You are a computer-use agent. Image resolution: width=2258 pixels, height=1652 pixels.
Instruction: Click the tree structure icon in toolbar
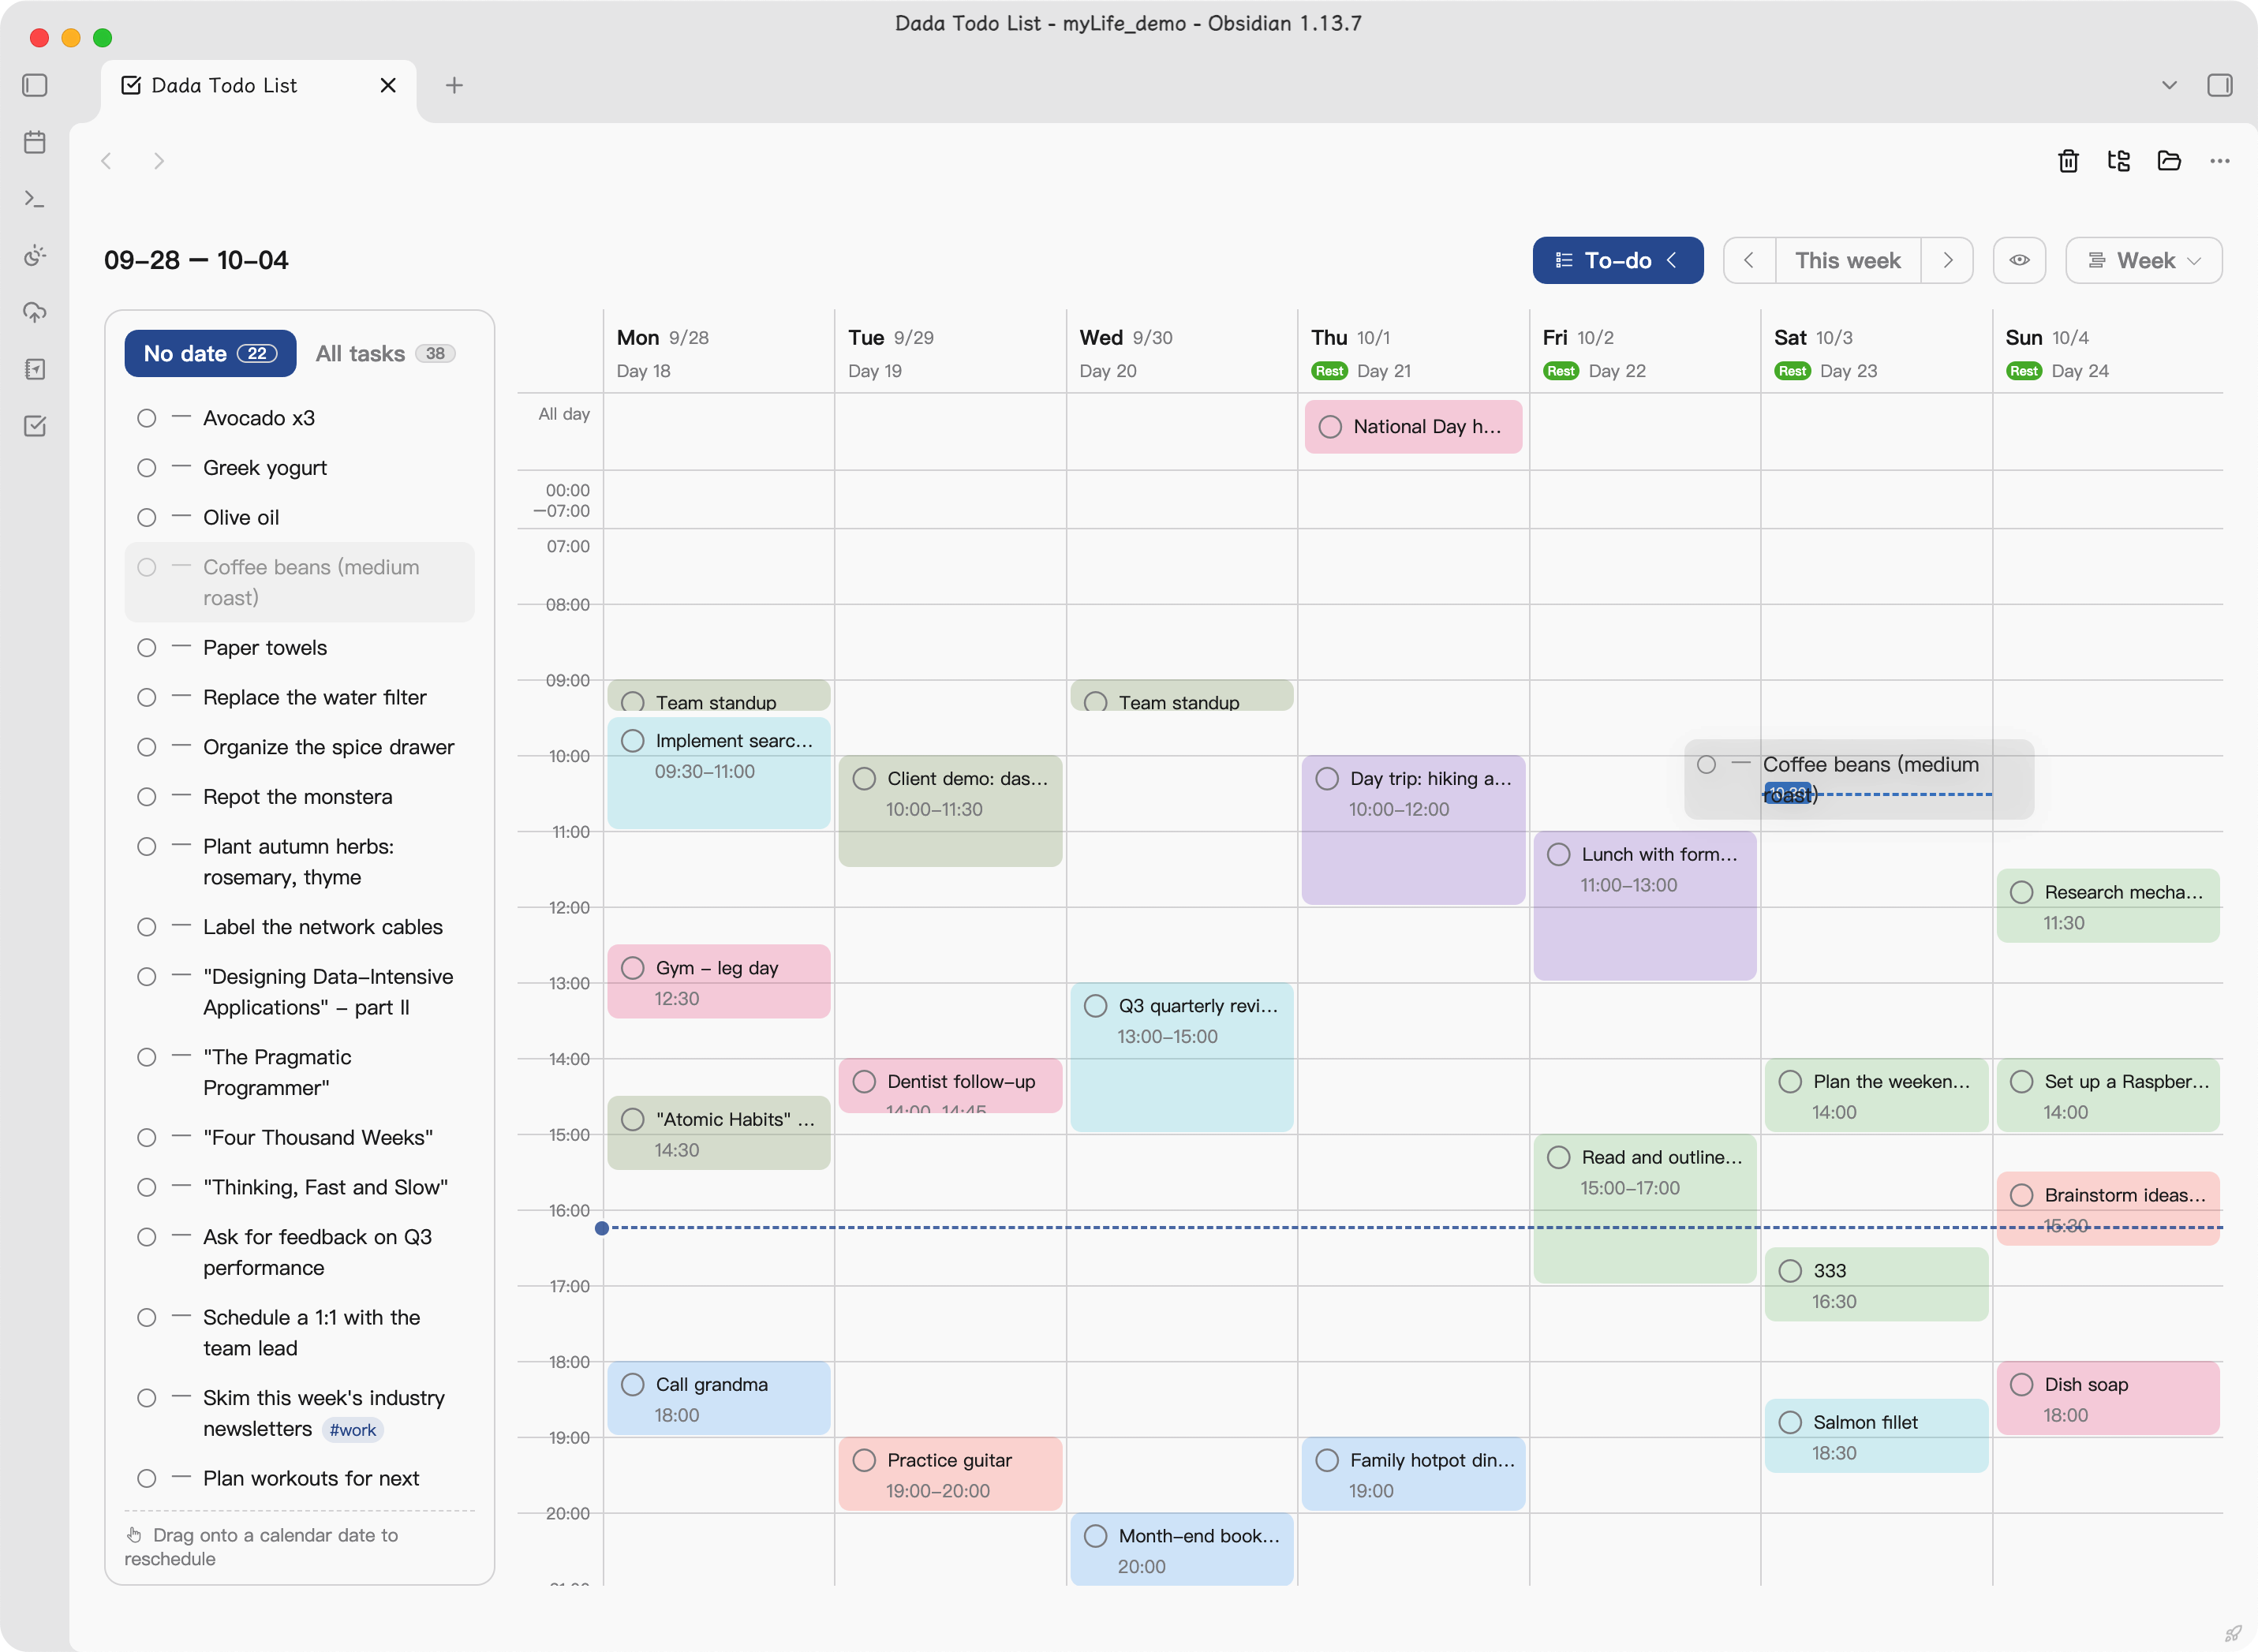[2118, 161]
